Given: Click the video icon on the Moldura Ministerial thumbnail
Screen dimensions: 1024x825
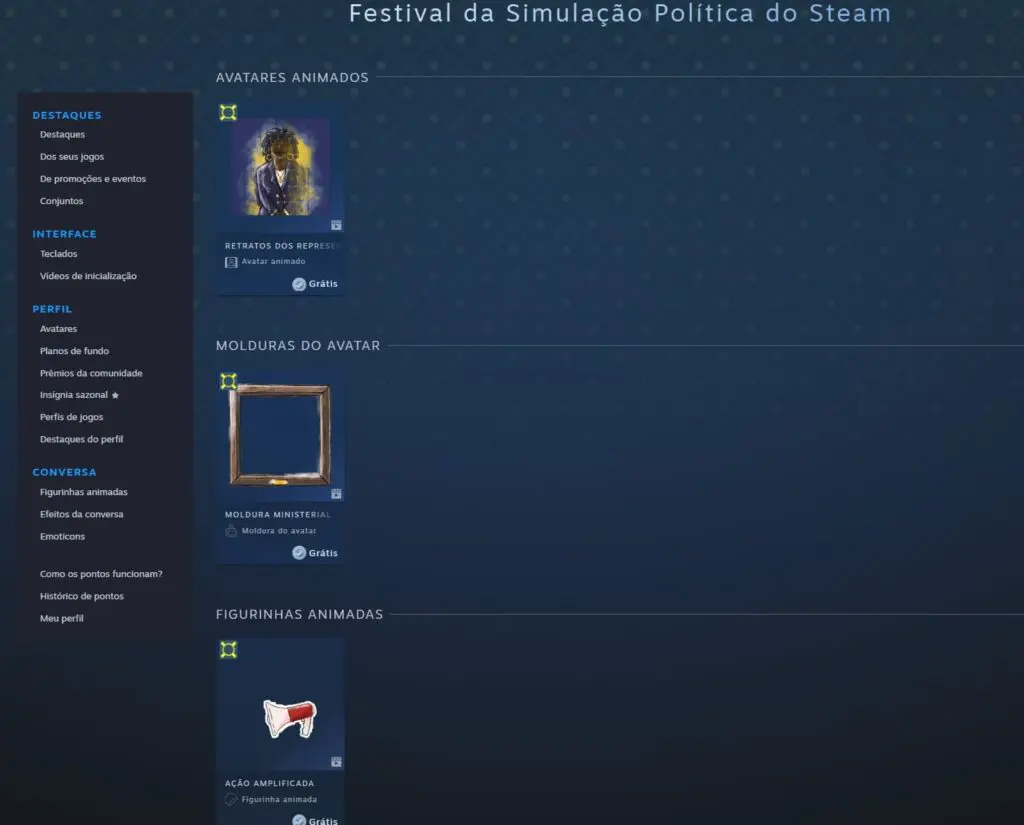Looking at the screenshot, I should coord(336,493).
